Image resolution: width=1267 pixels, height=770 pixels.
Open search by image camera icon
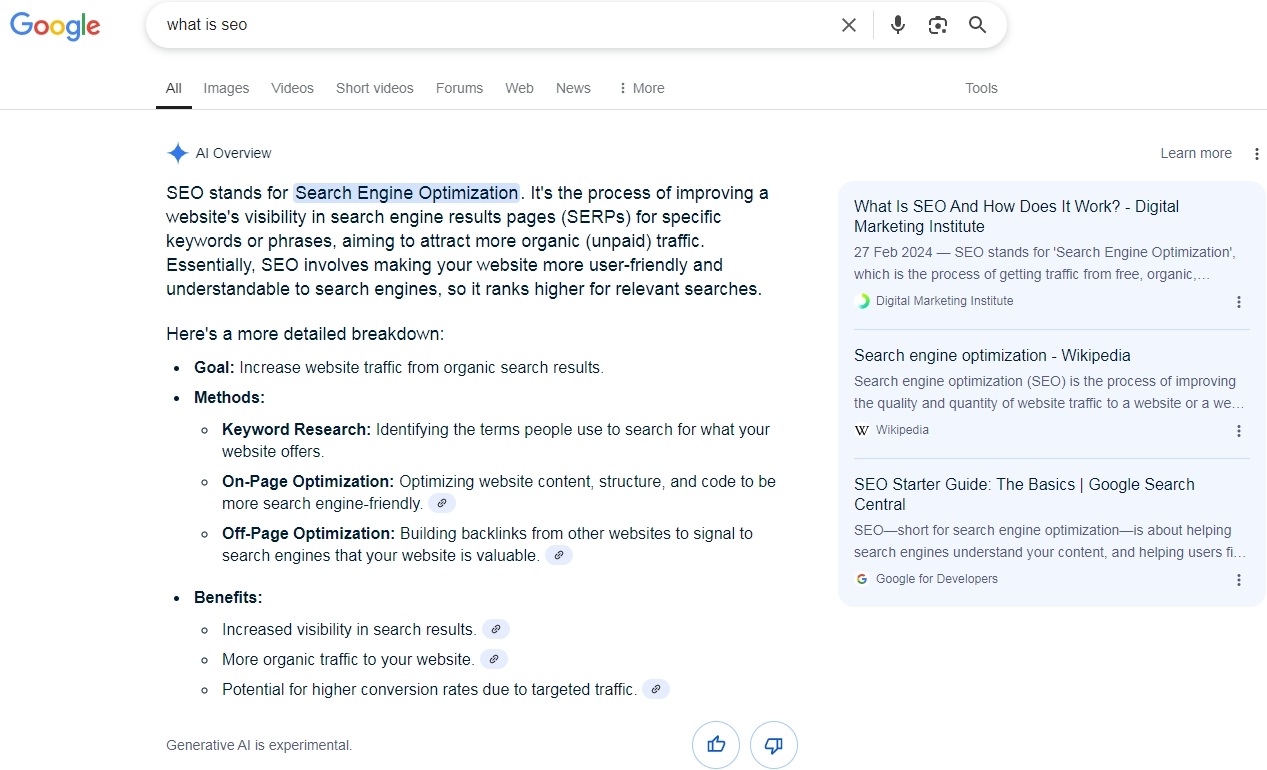point(937,25)
